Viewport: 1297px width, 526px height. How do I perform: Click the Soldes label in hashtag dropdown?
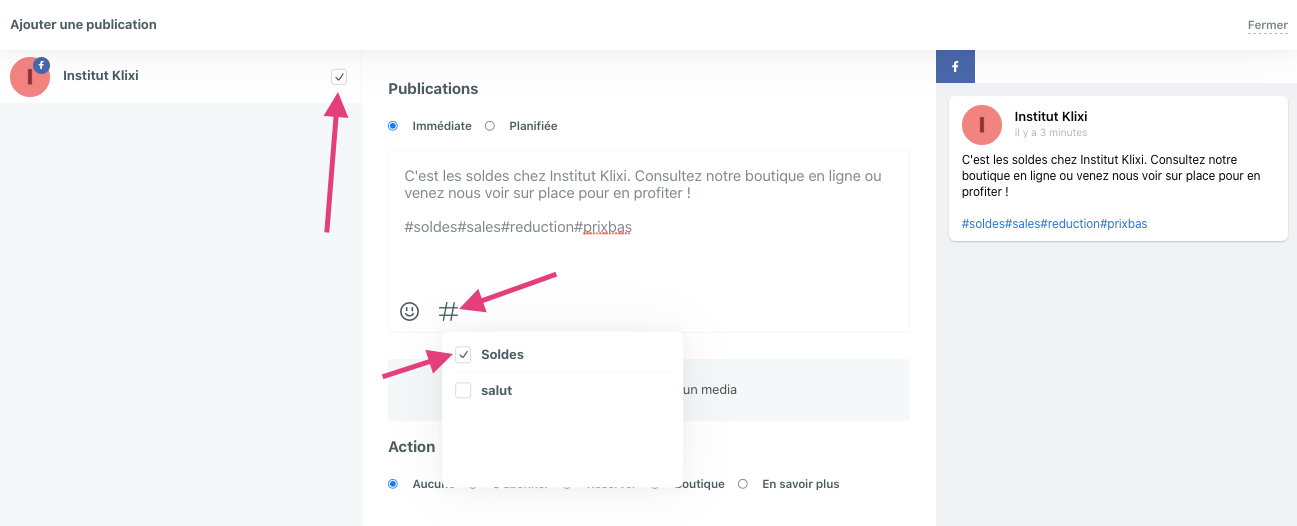click(x=502, y=354)
